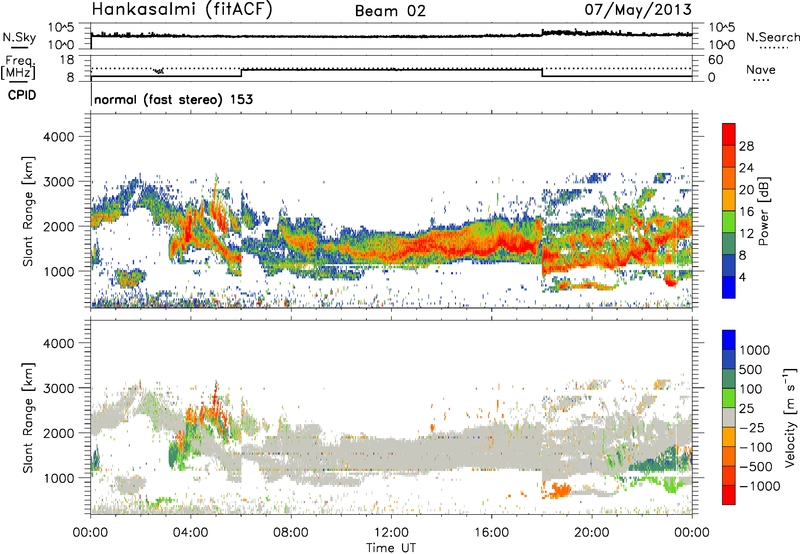Click the '12:00' time axis tick label
800x554 pixels.
pyautogui.click(x=391, y=533)
